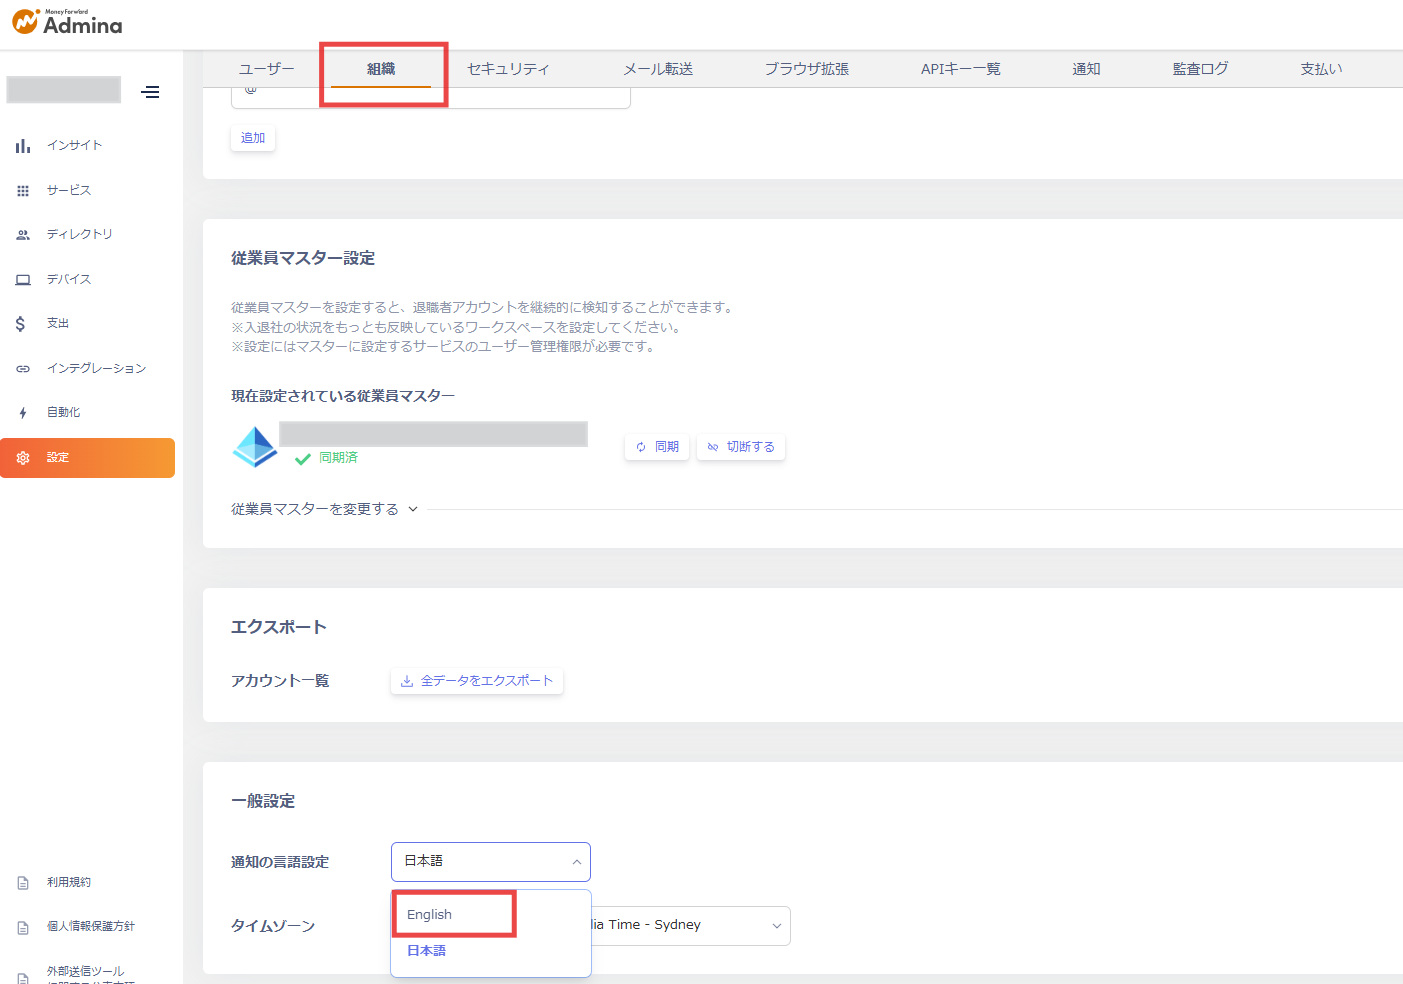This screenshot has height=984, width=1403.
Task: Click the 支出 dollar icon
Action: (21, 324)
